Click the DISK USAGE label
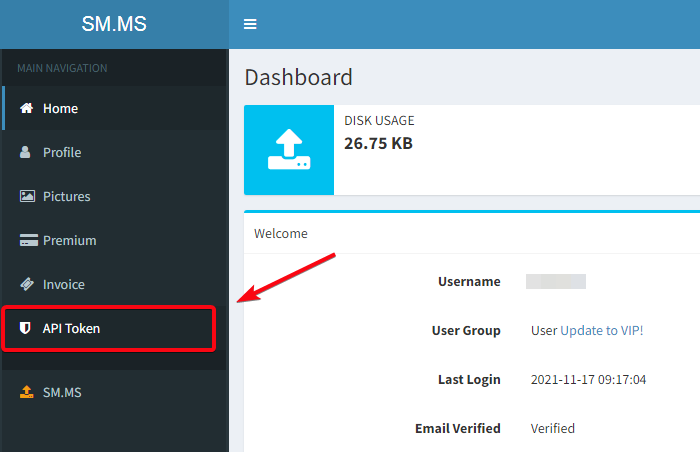Screen dimensions: 700x452 click(x=379, y=121)
